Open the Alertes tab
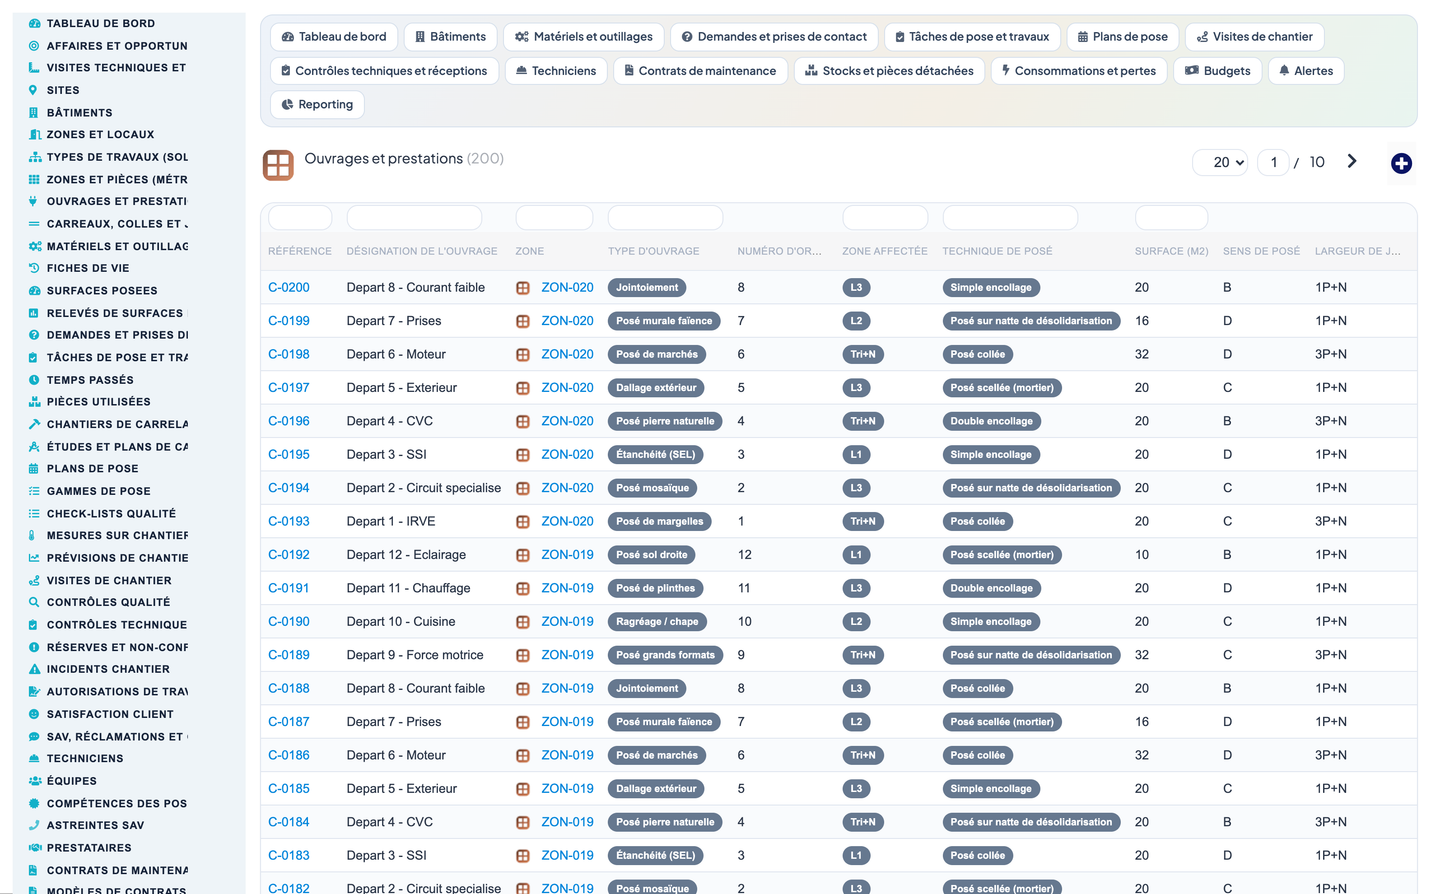 (1305, 71)
